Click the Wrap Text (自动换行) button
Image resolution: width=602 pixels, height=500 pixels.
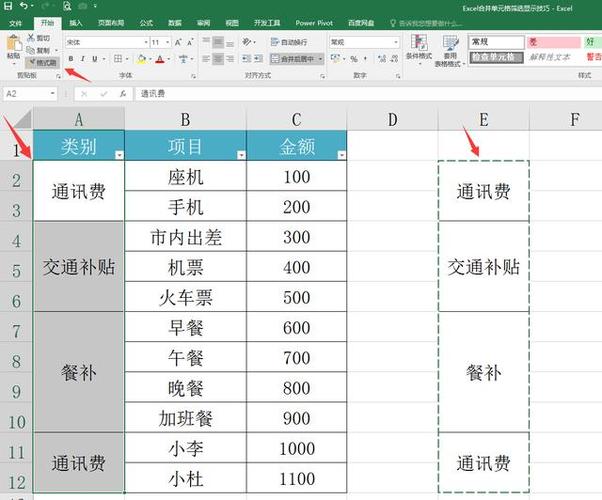point(289,42)
